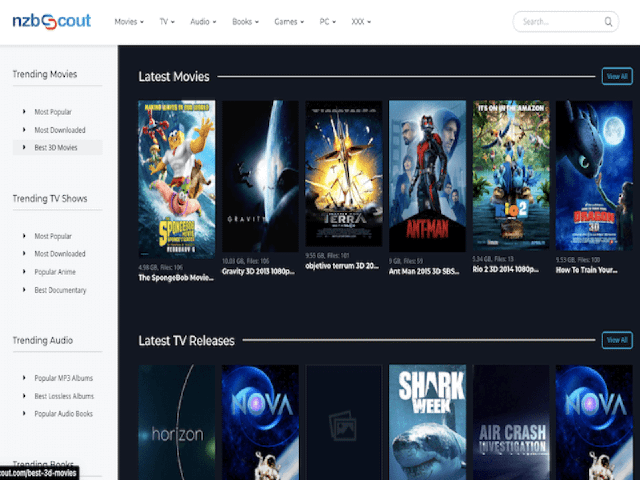
Task: Open the Shark Week poster
Action: pyautogui.click(x=427, y=422)
